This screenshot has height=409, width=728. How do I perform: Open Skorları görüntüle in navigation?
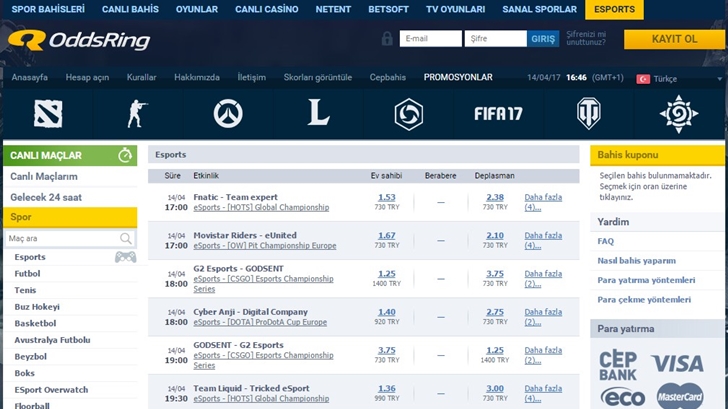(318, 78)
